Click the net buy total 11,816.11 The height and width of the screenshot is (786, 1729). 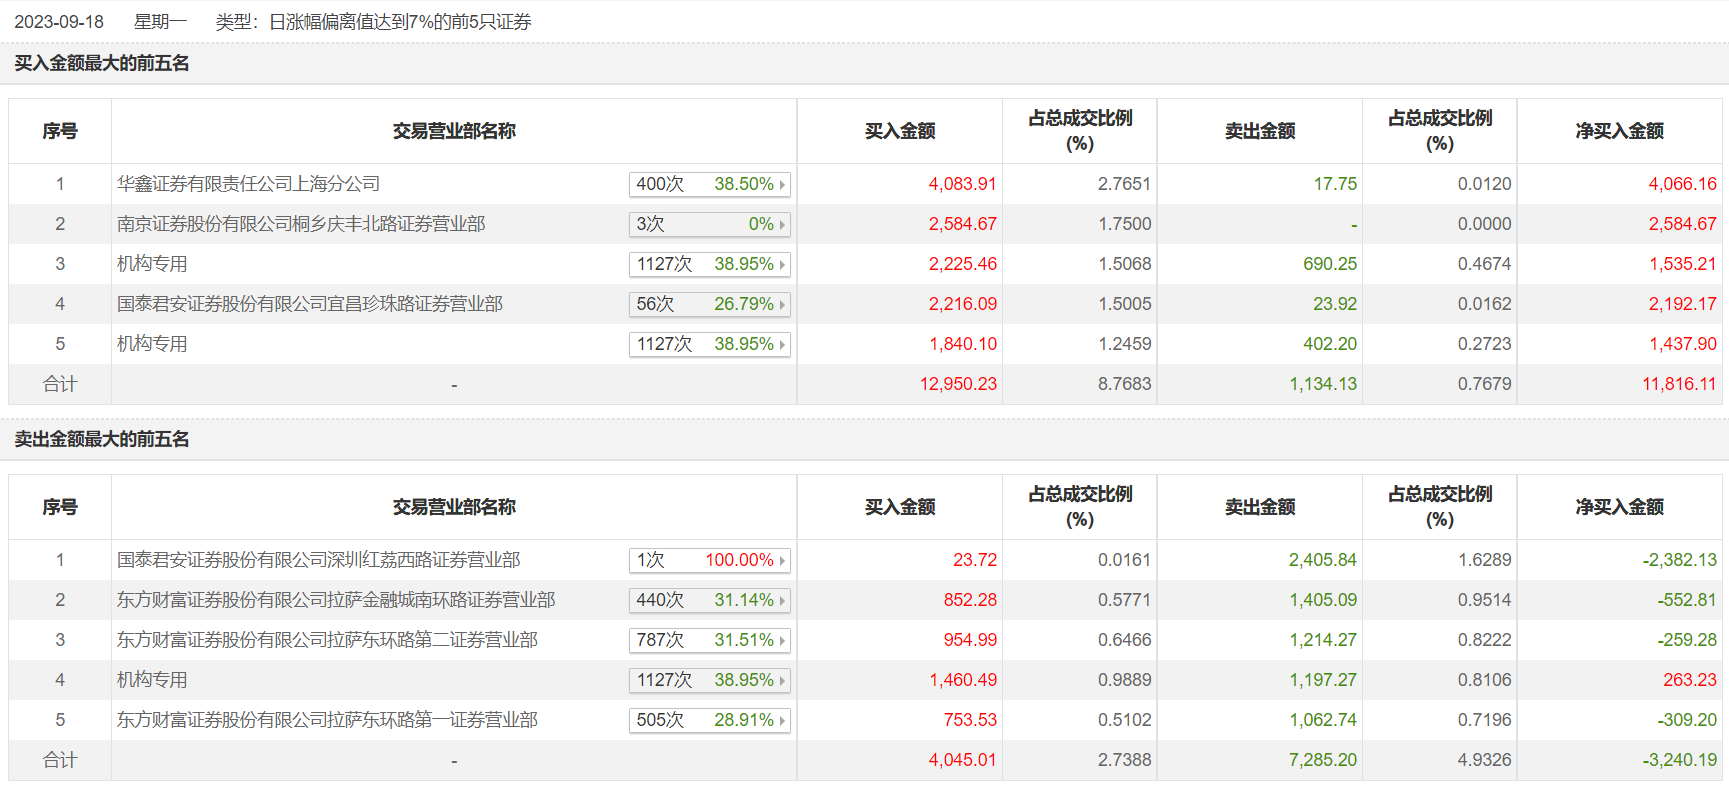tap(1679, 384)
